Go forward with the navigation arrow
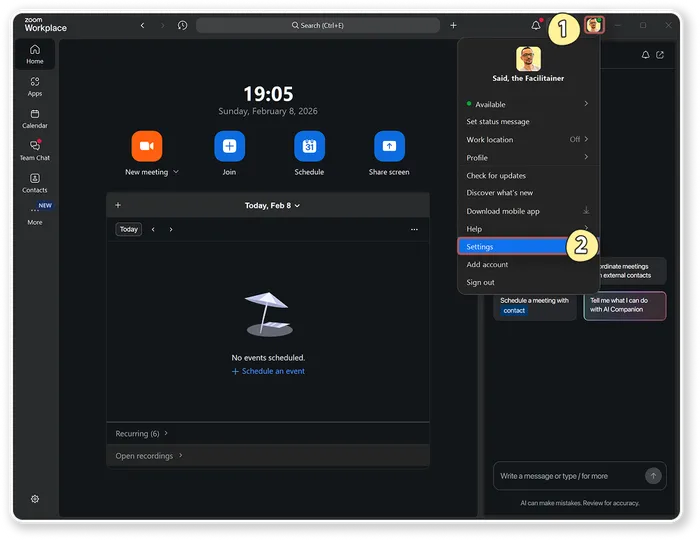 tap(162, 25)
